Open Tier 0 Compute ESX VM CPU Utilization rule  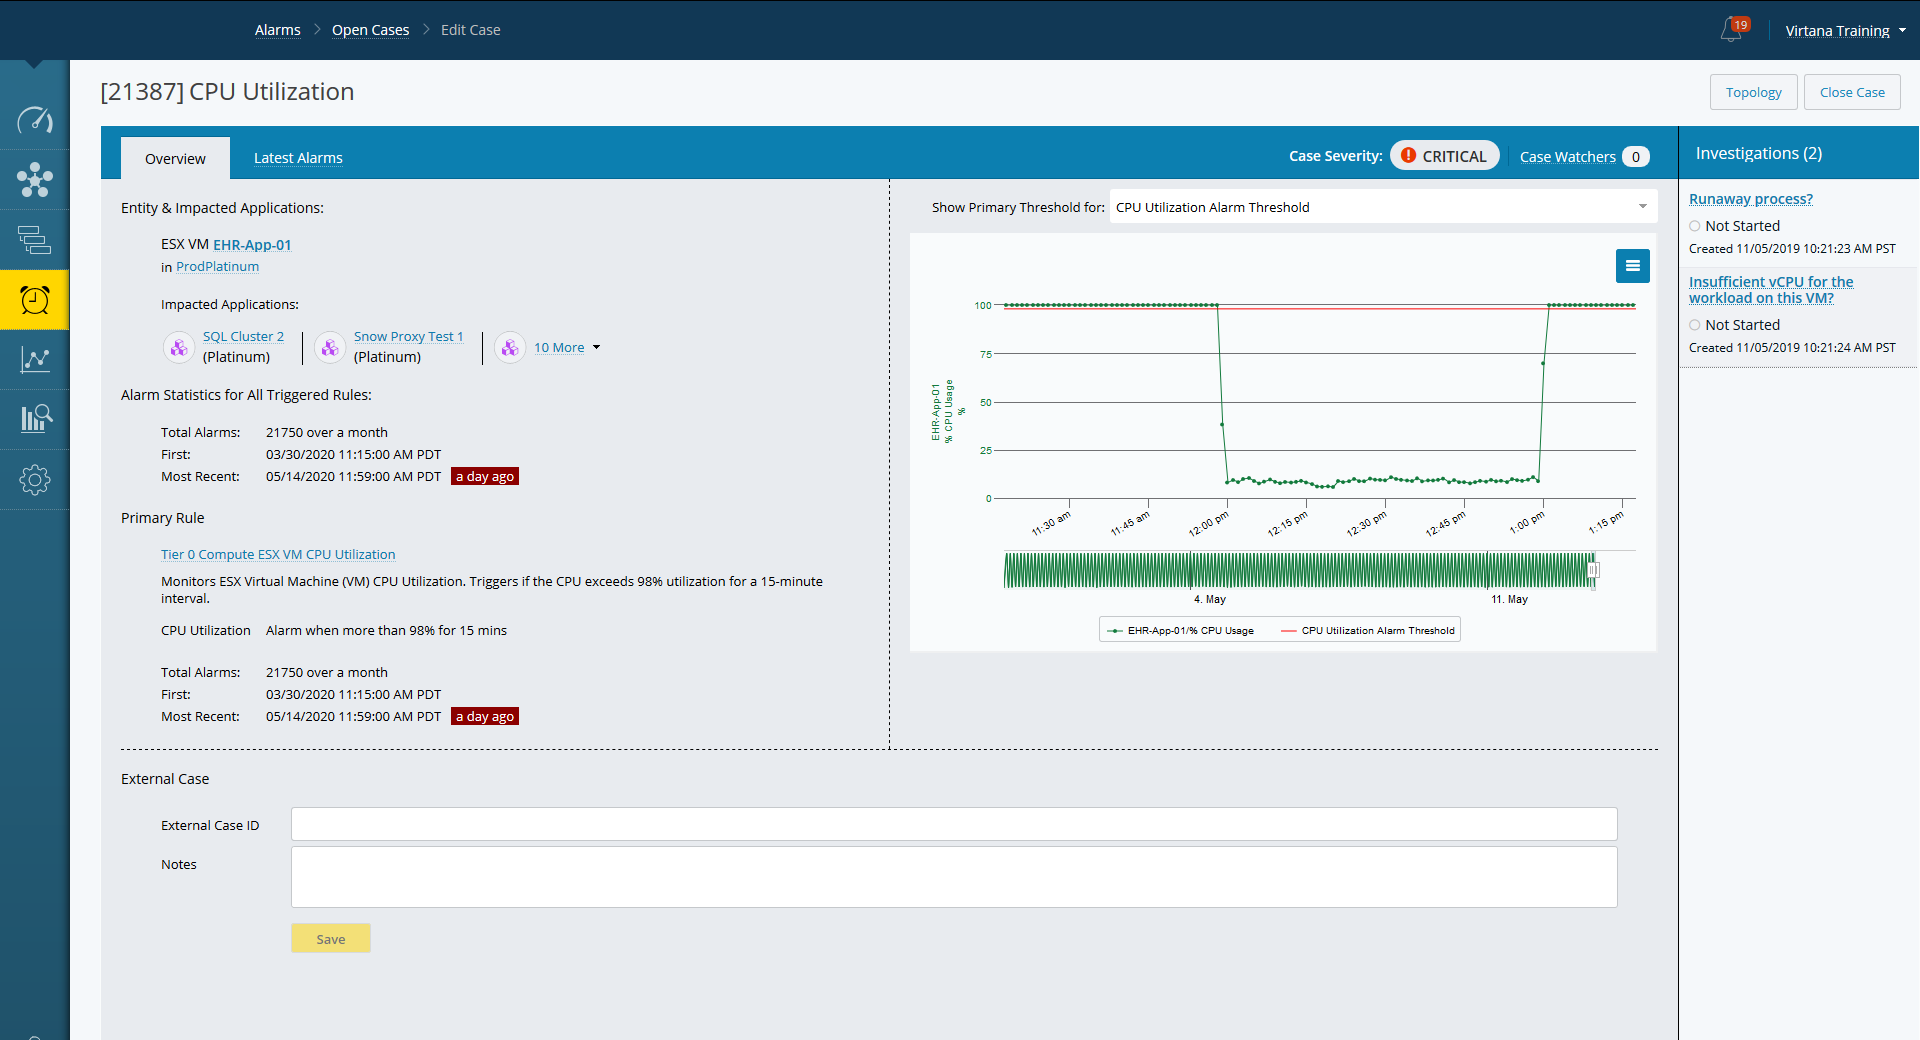click(x=278, y=554)
